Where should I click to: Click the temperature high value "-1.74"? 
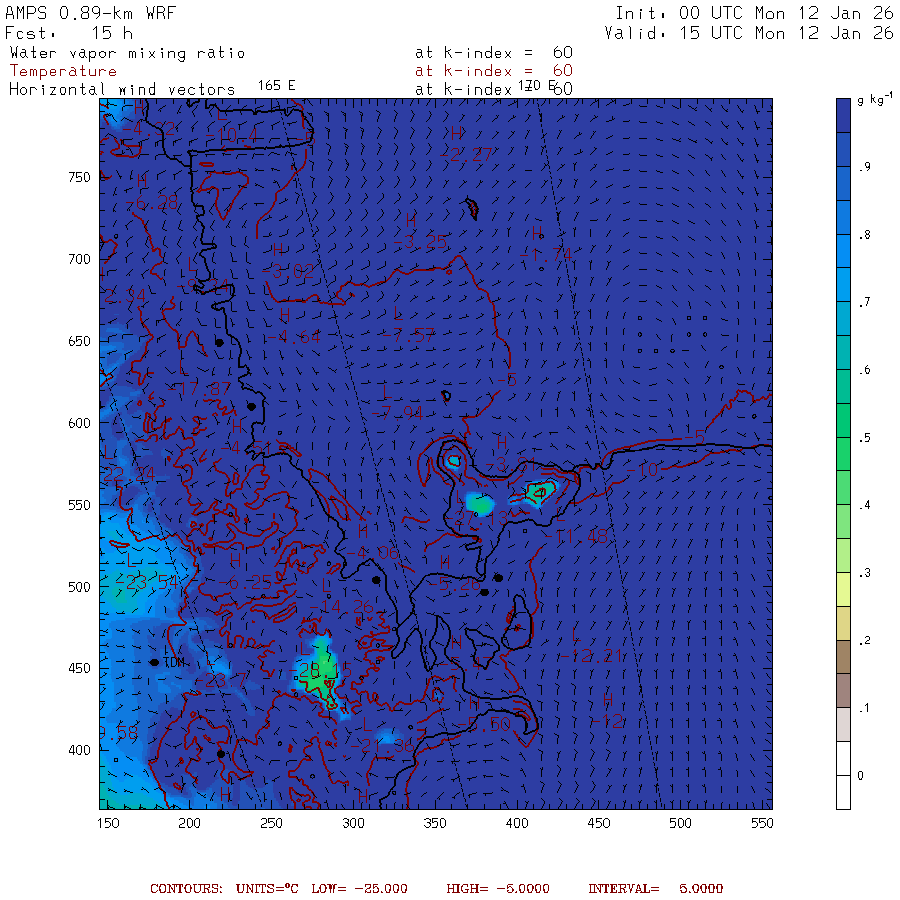[546, 254]
